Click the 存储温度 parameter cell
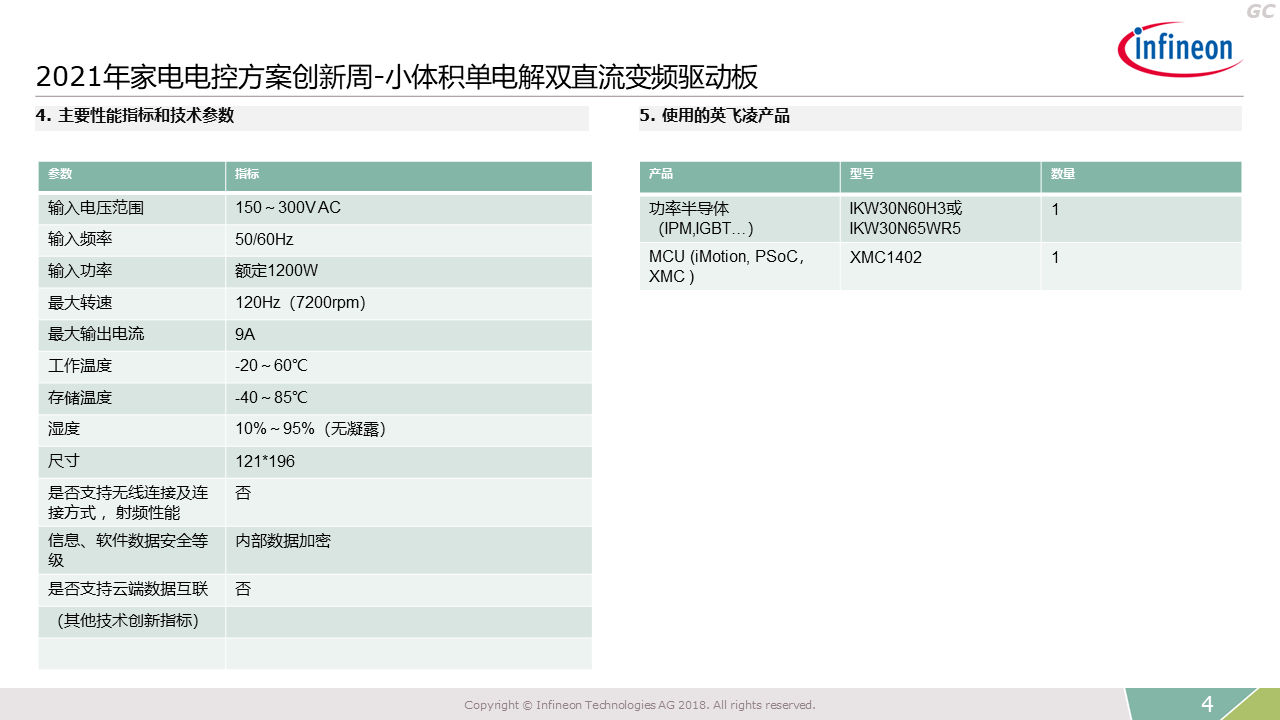Viewport: 1280px width, 720px height. 132,399
